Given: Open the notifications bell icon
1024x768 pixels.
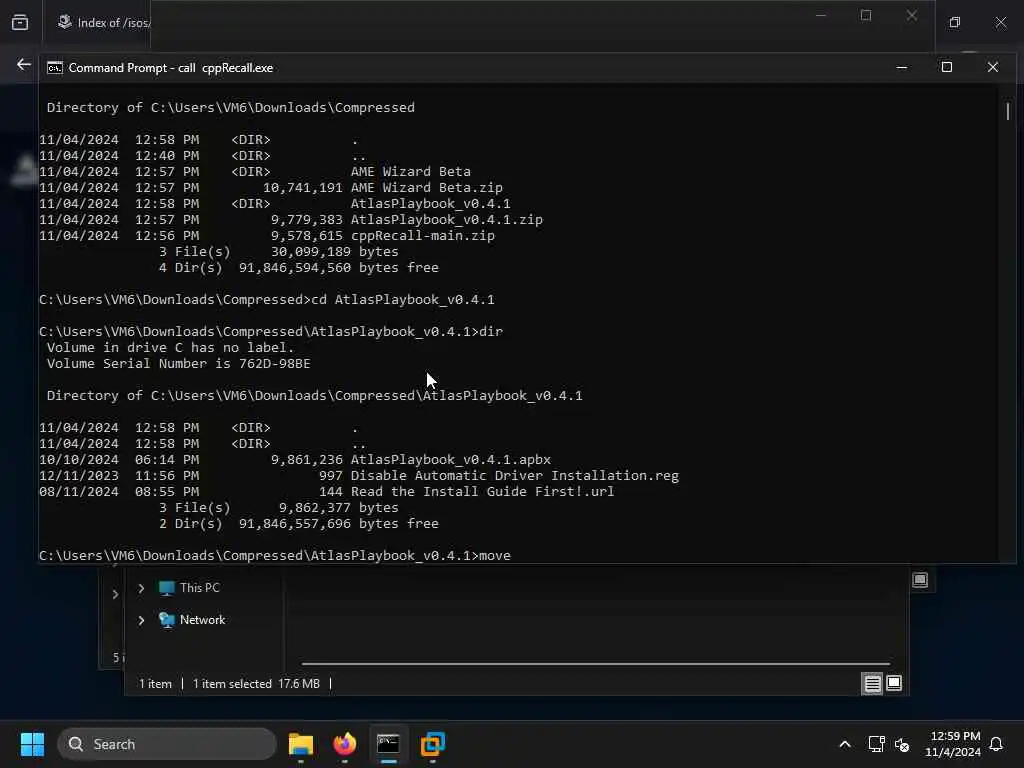Looking at the screenshot, I should pos(996,744).
